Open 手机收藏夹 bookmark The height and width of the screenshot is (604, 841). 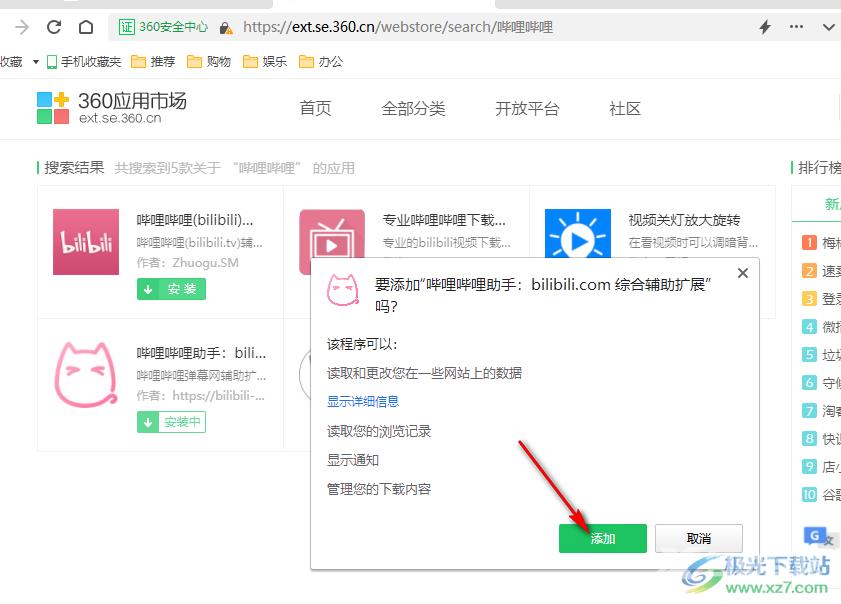(84, 62)
